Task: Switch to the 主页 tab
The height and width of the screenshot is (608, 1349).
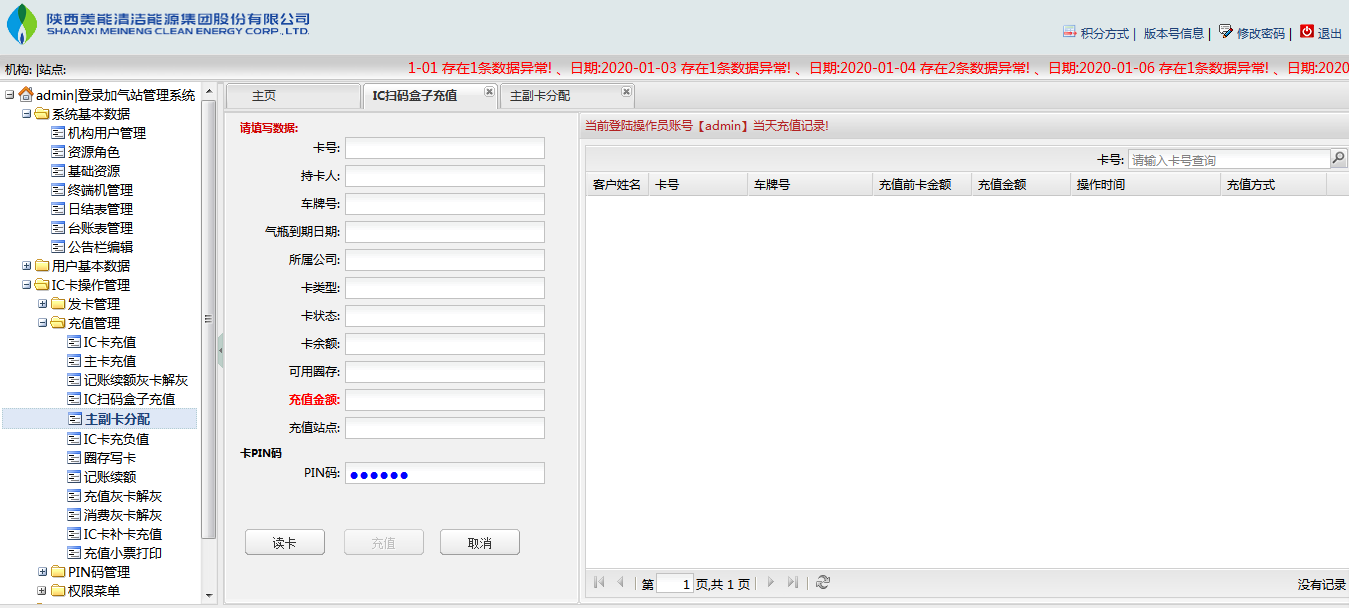Action: 264,96
